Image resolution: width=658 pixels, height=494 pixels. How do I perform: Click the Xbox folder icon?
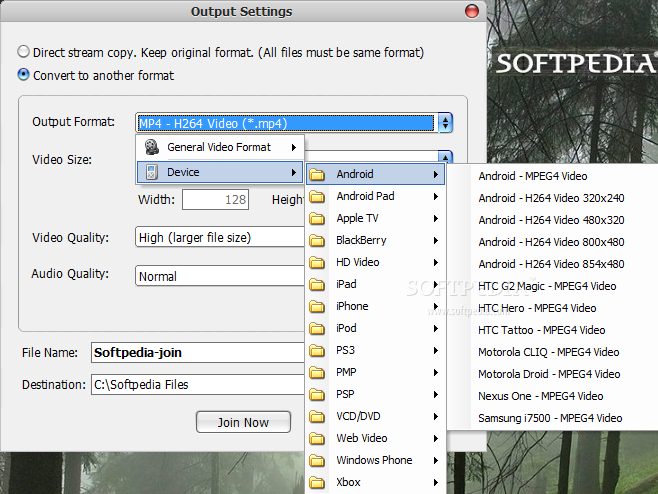tap(317, 482)
